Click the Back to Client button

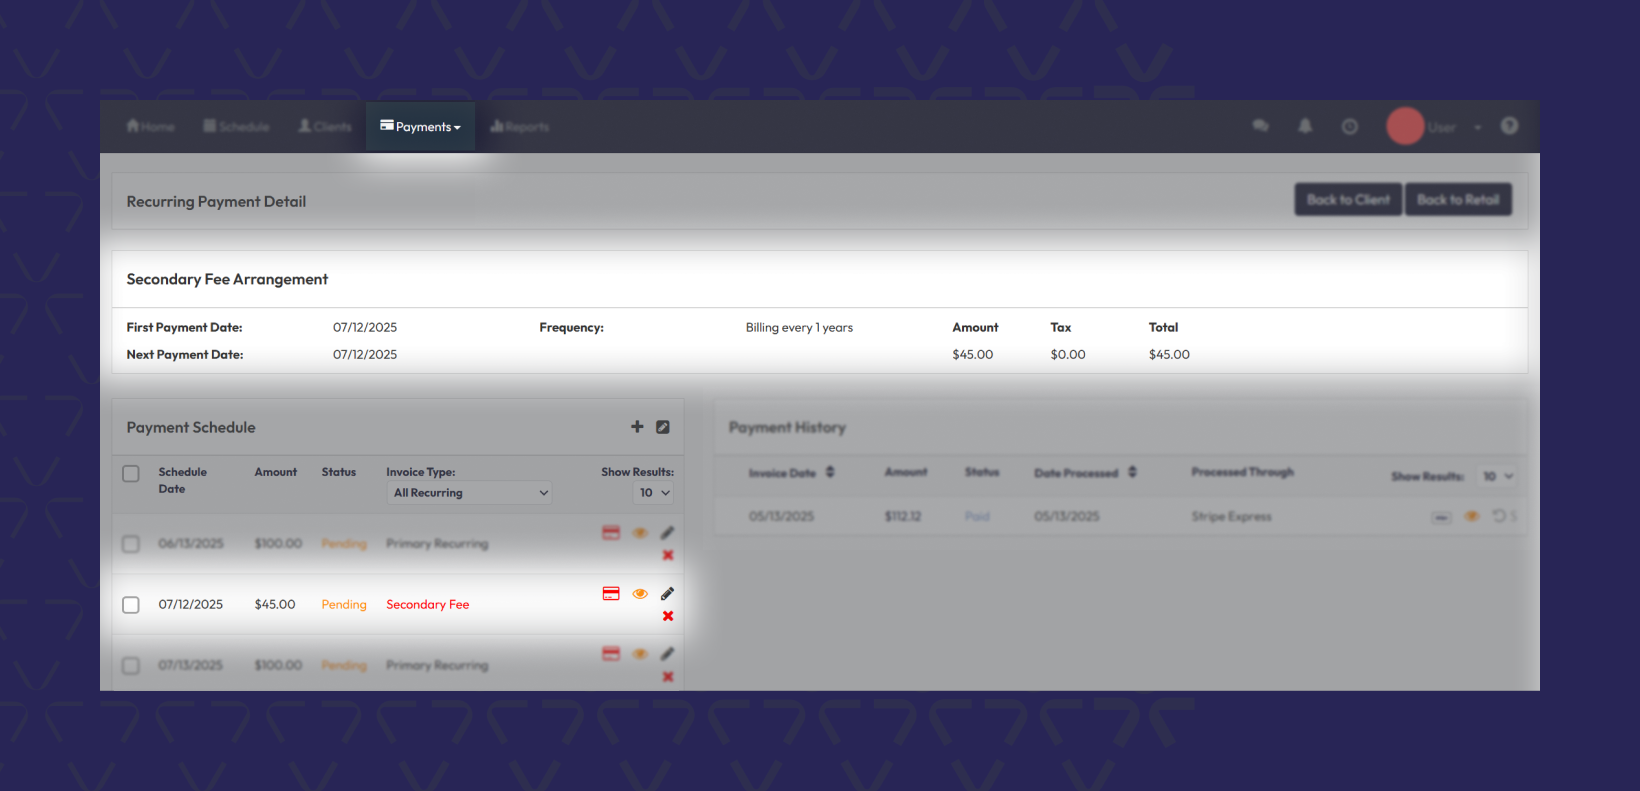pyautogui.click(x=1347, y=200)
